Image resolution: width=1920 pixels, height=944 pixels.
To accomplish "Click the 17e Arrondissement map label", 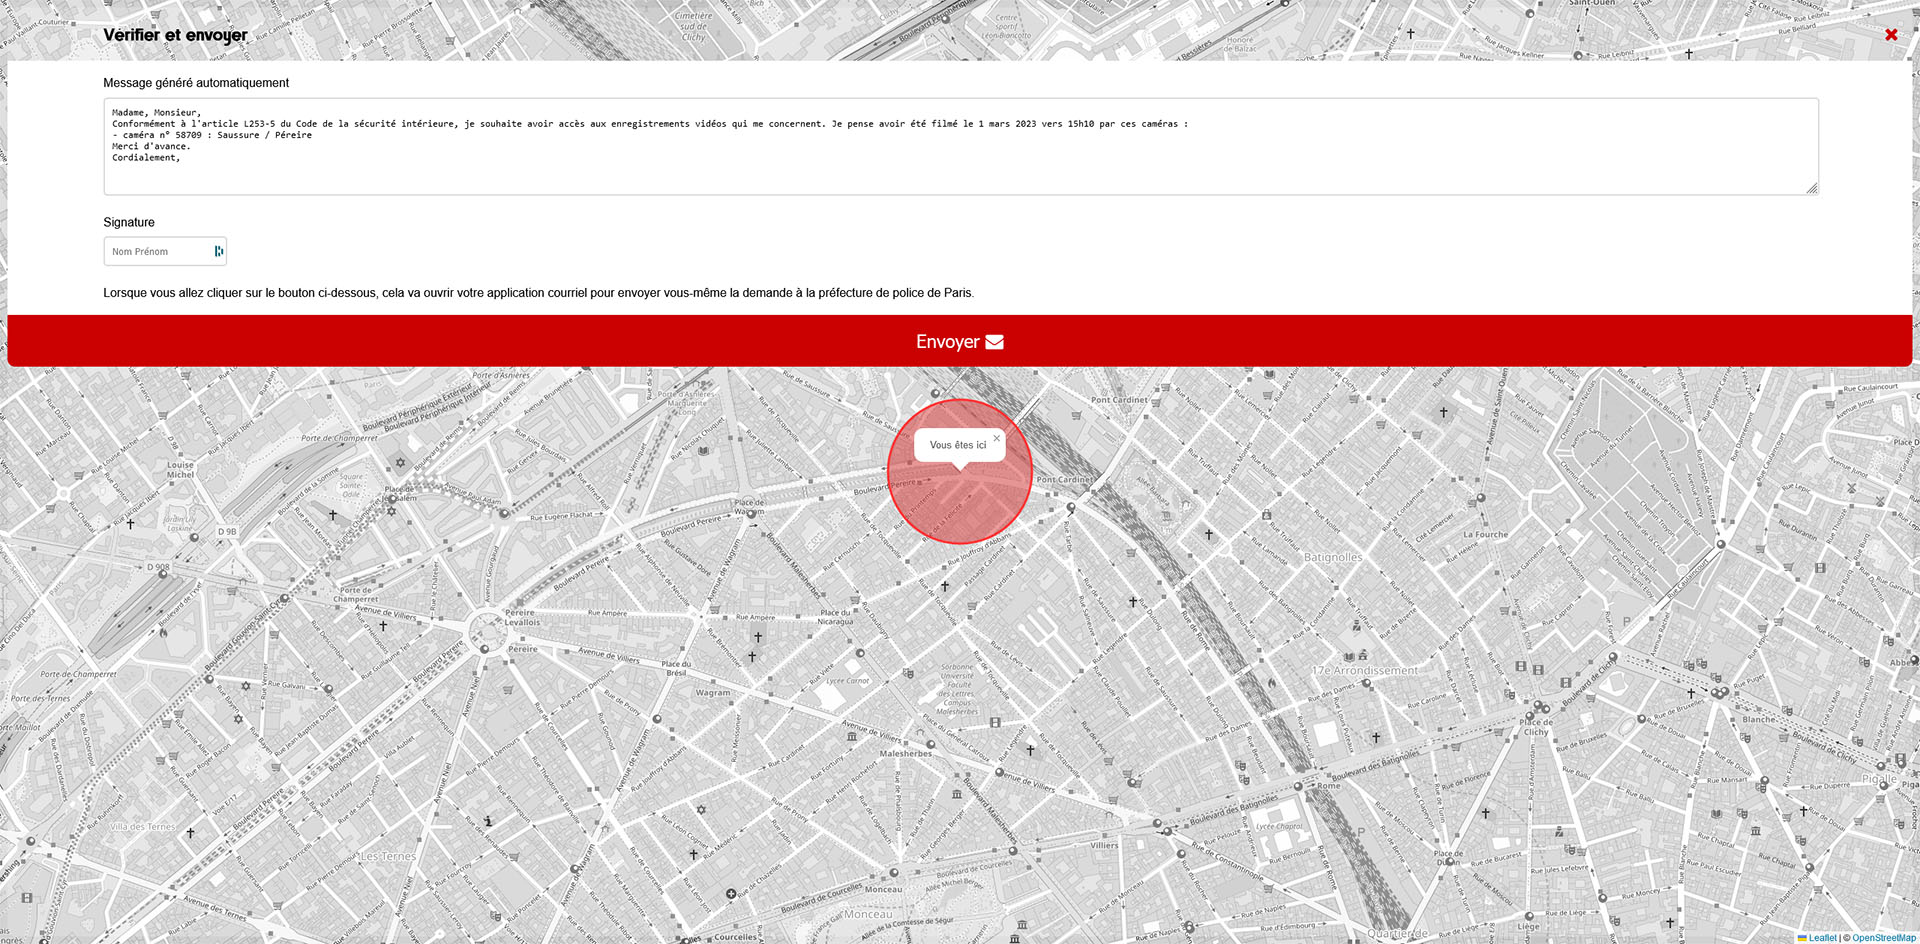I will coord(1364,670).
